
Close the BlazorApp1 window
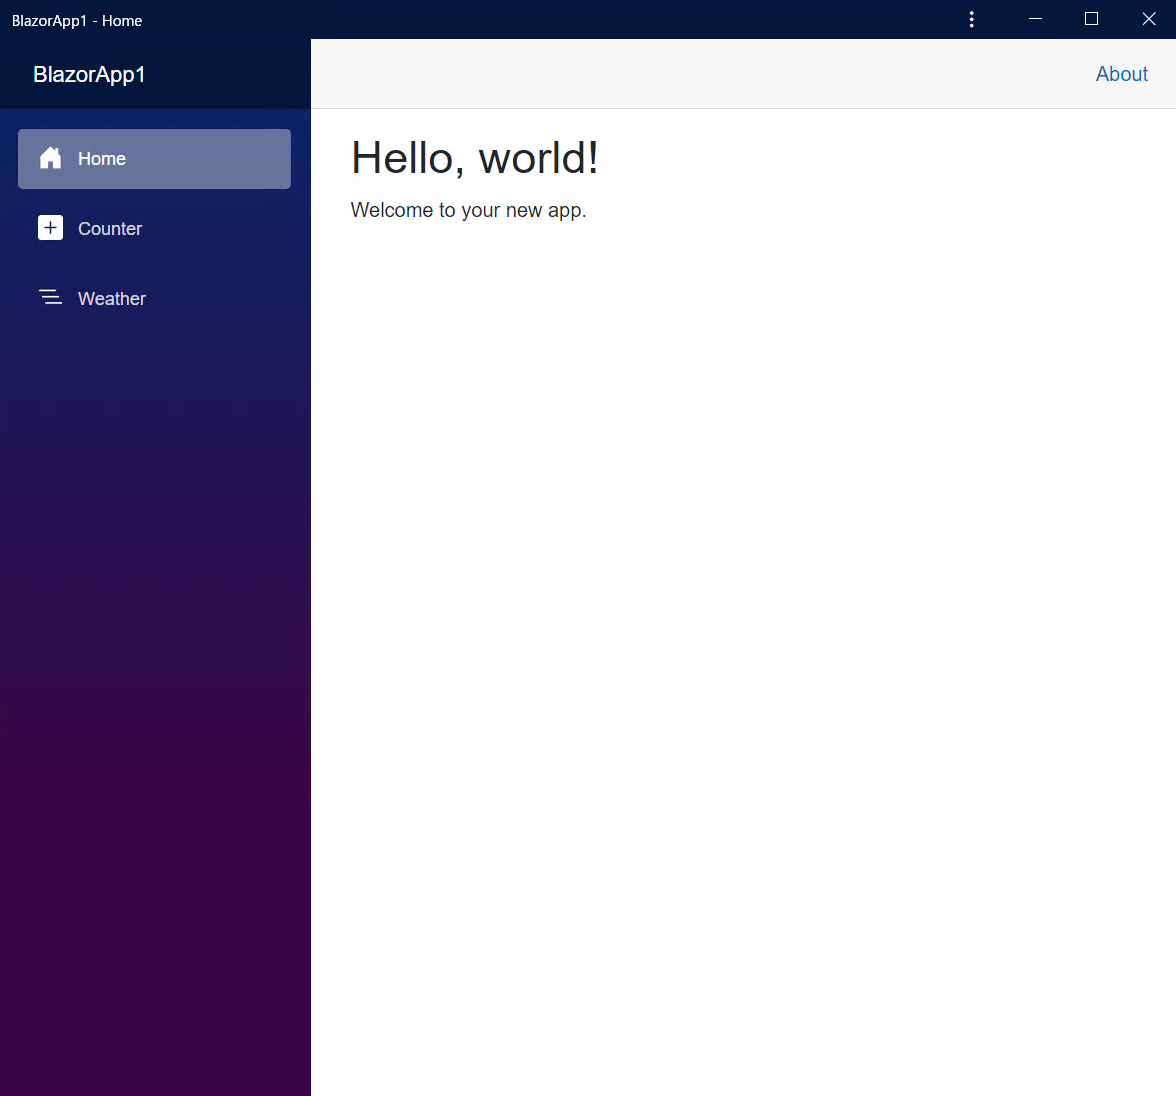pyautogui.click(x=1148, y=20)
